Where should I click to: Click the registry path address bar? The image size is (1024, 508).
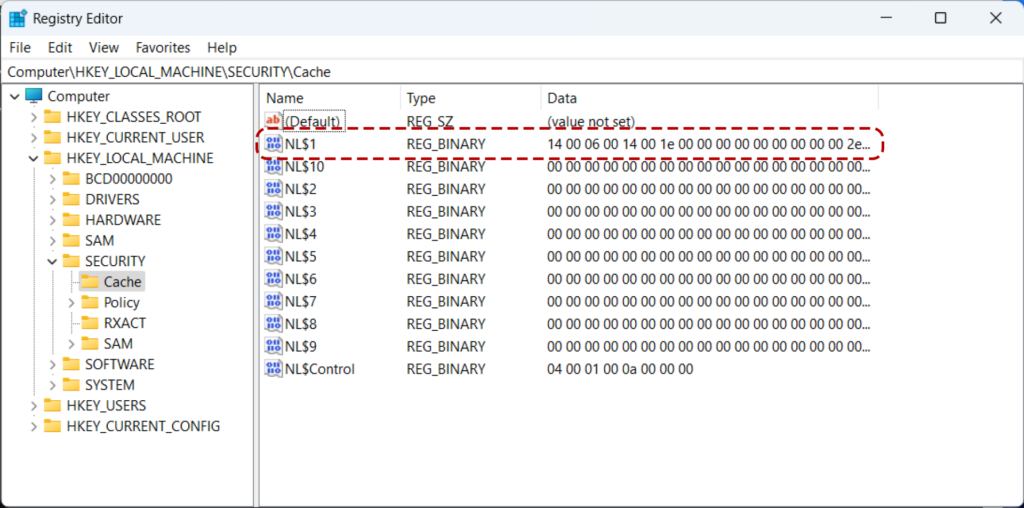pyautogui.click(x=512, y=72)
